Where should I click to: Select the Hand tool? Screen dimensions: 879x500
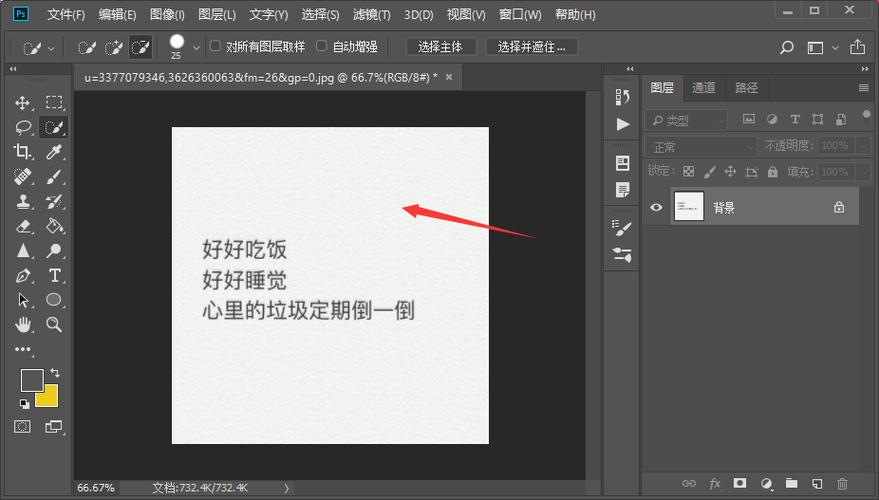(x=23, y=324)
